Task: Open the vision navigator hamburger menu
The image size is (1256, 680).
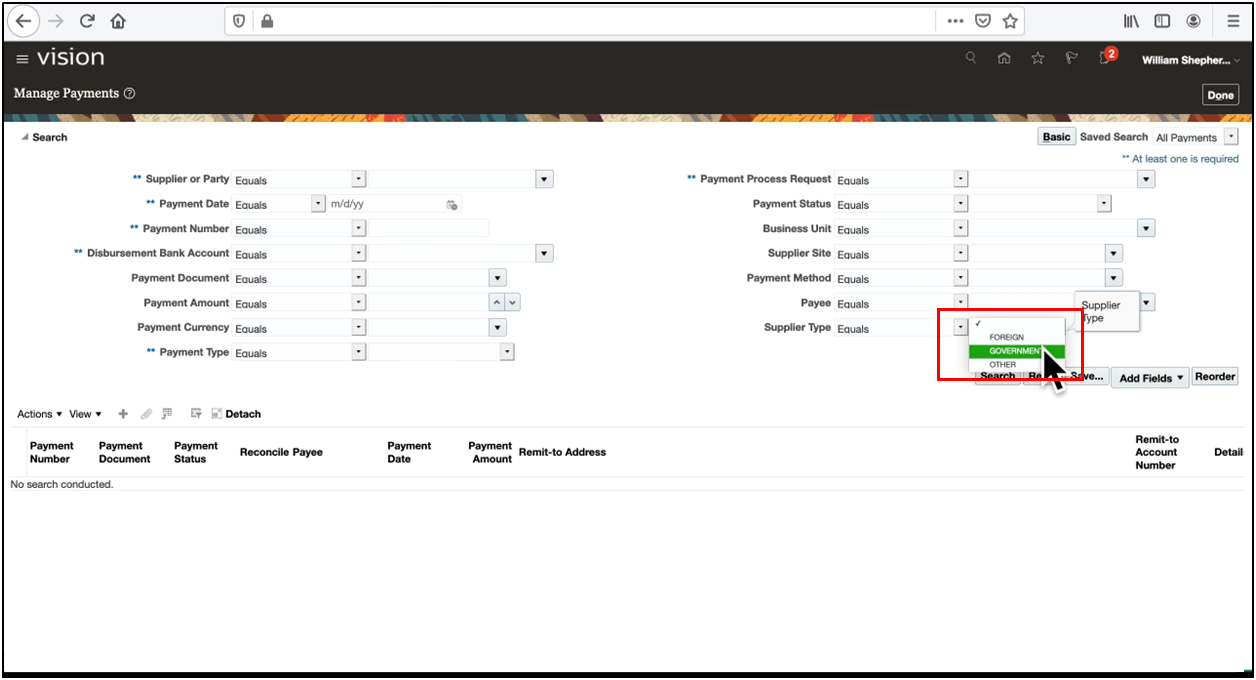Action: coord(22,59)
